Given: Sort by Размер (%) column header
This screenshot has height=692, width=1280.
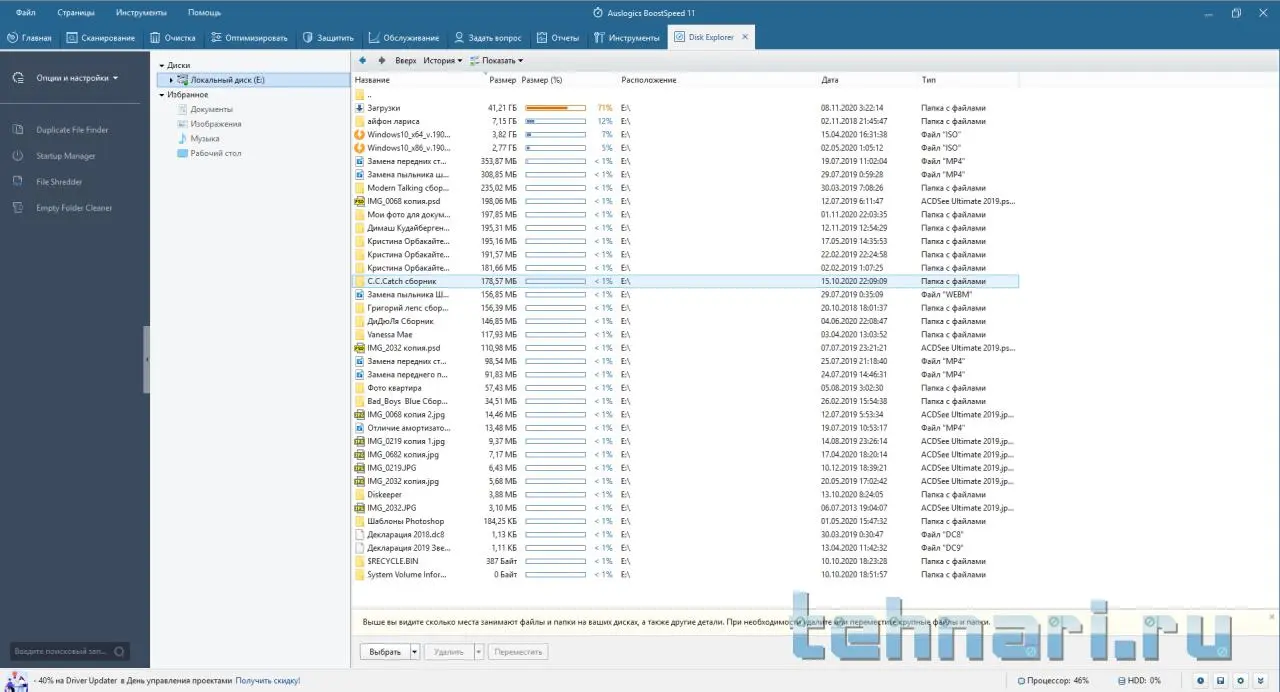Looking at the screenshot, I should [542, 79].
